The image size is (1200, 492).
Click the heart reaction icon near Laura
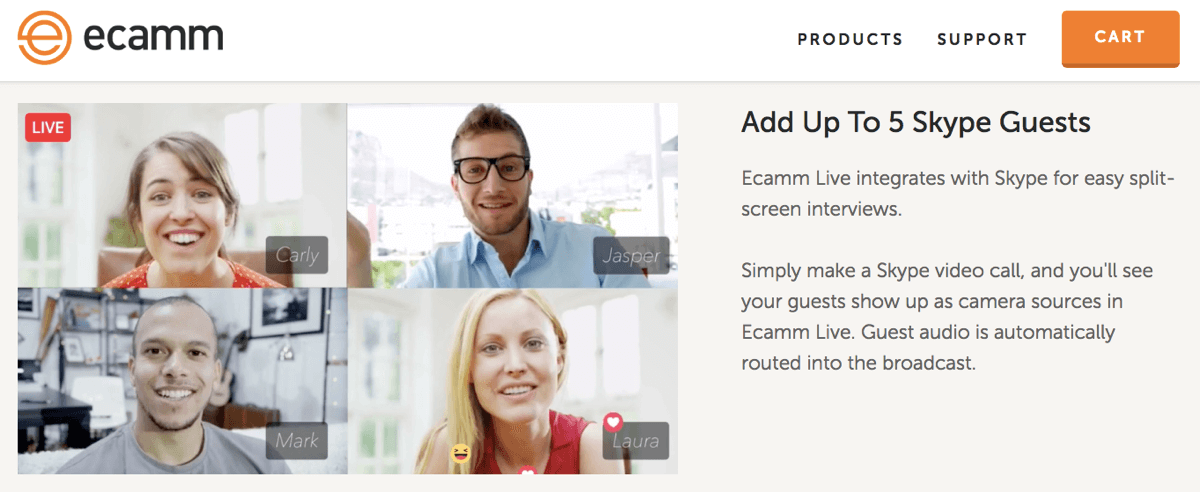613,421
